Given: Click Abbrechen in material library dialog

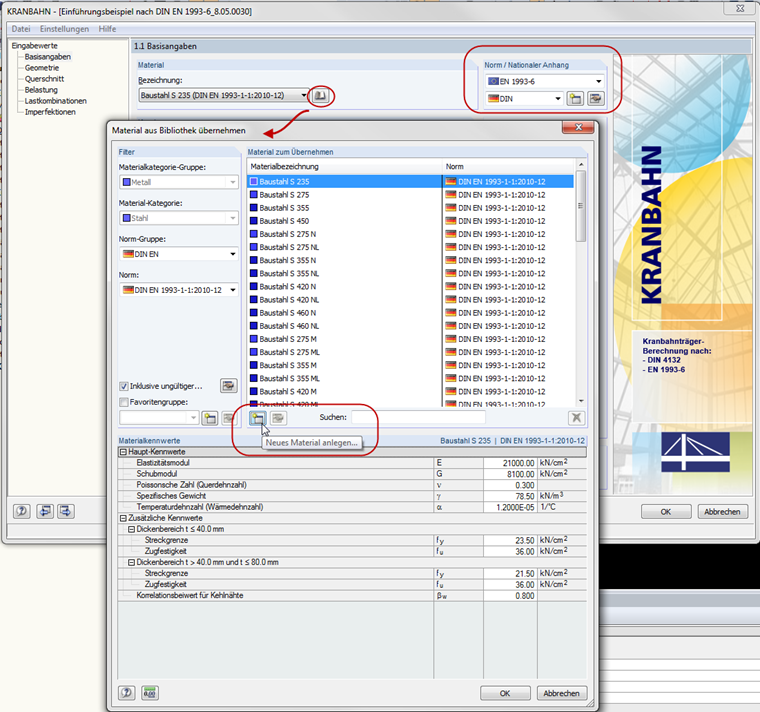Looking at the screenshot, I should 561,693.
